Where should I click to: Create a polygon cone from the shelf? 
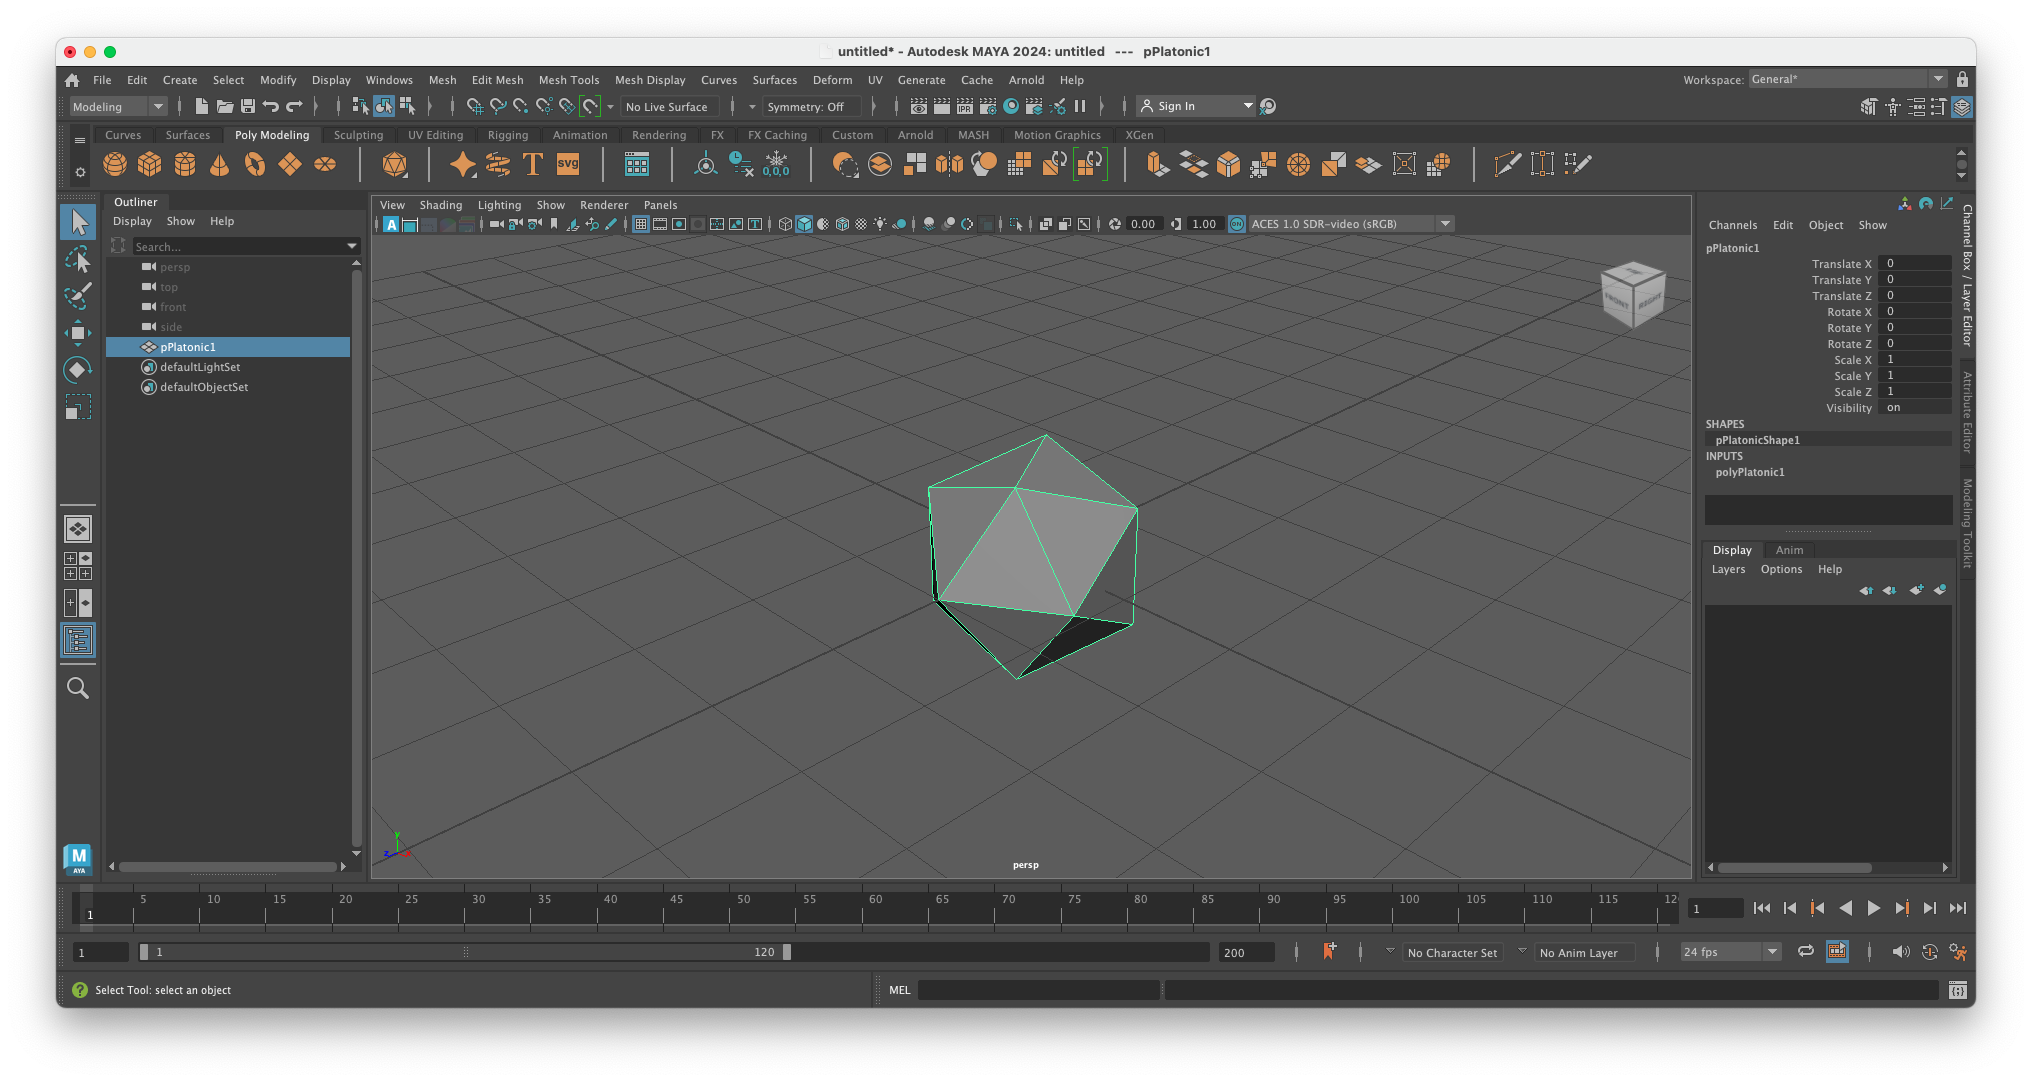(x=219, y=164)
